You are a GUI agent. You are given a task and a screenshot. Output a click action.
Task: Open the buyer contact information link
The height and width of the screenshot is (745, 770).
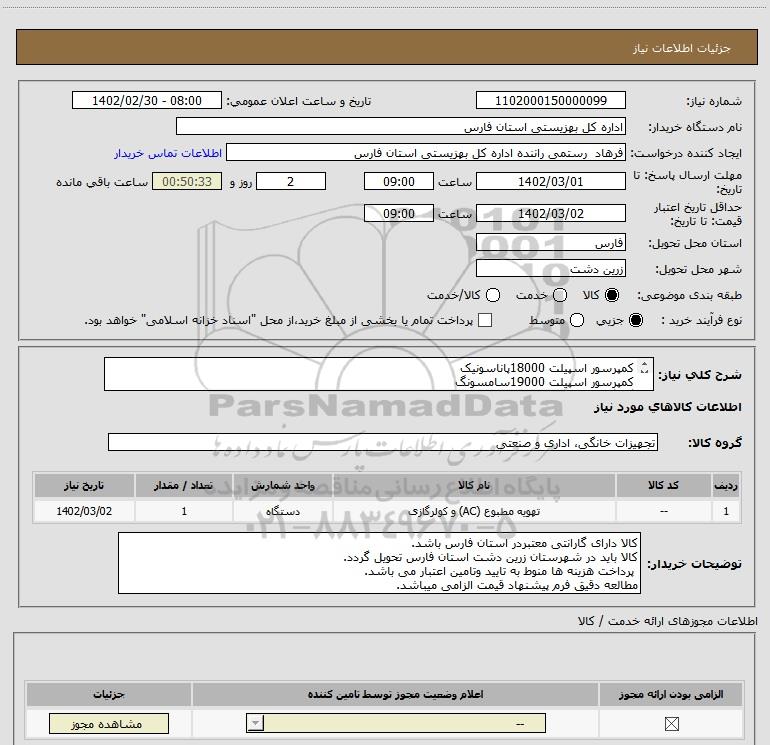click(168, 153)
